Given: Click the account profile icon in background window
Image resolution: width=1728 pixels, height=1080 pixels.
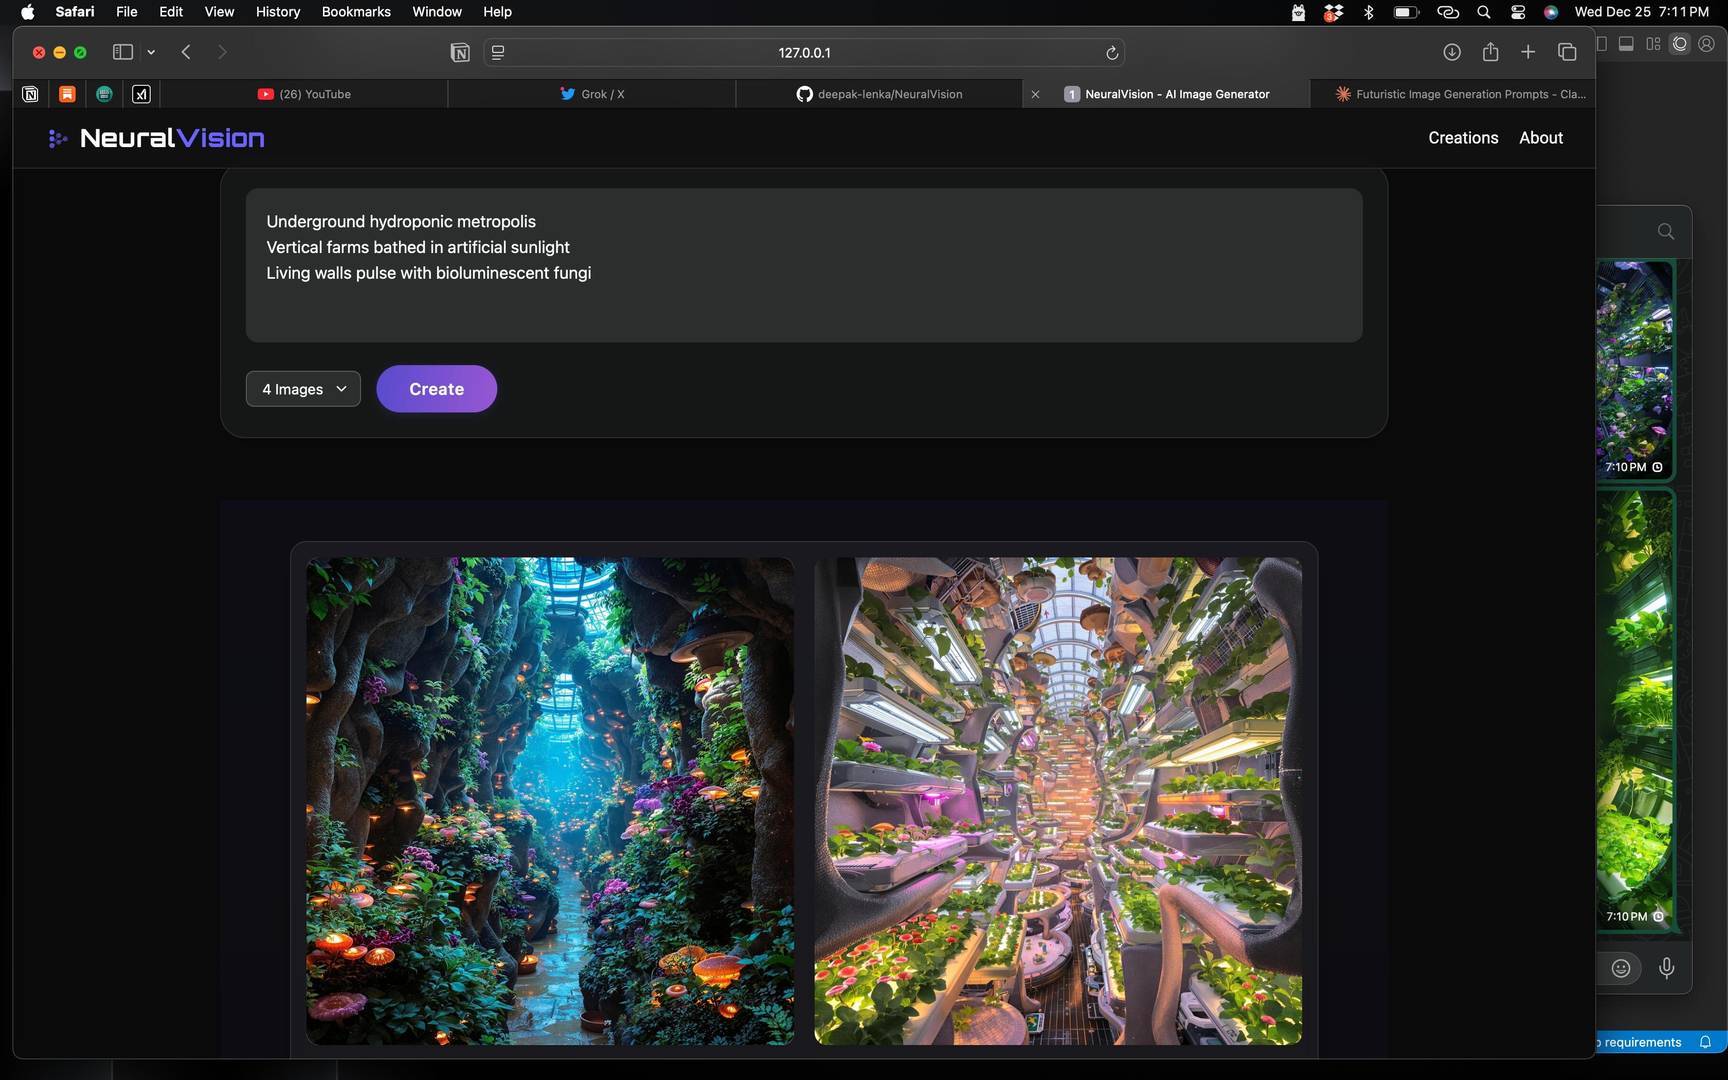Looking at the screenshot, I should [x=1707, y=44].
